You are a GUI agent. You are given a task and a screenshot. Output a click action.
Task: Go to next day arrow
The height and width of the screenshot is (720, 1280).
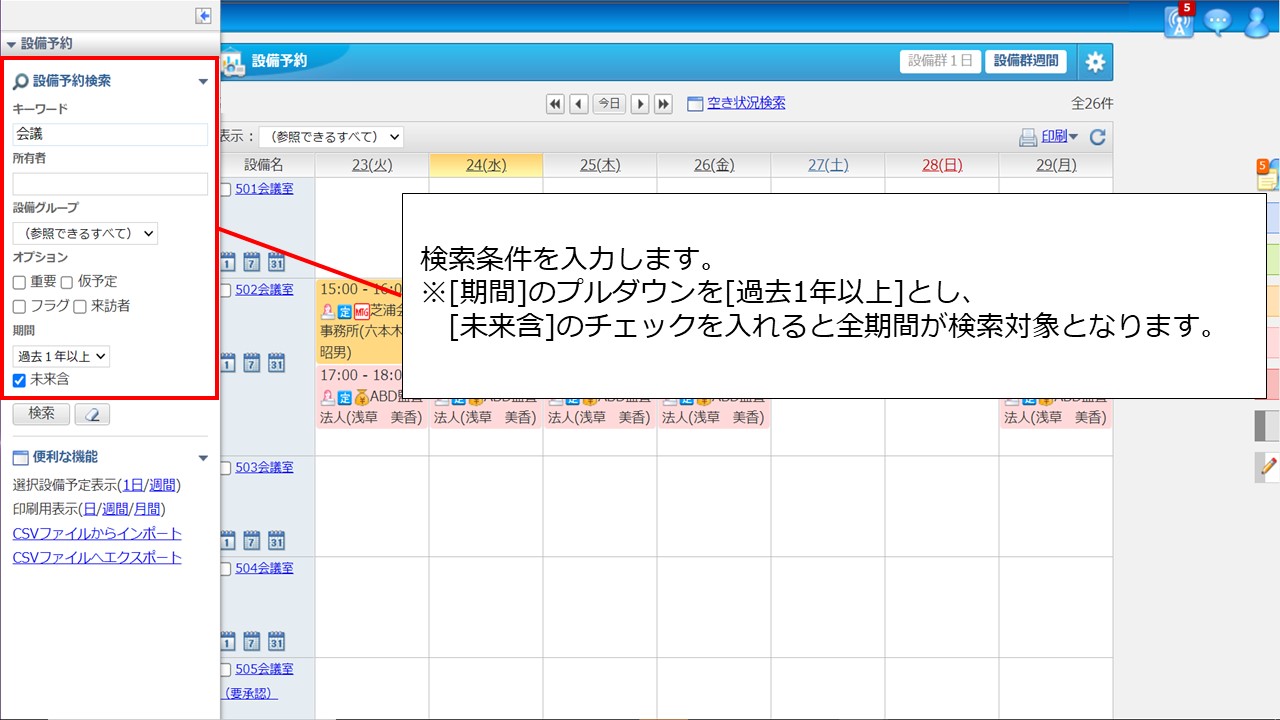tap(639, 103)
